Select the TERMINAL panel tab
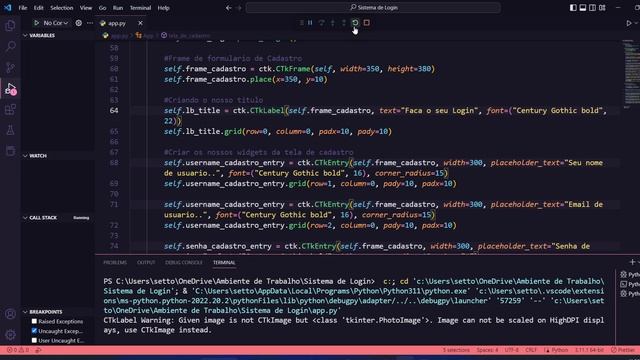This screenshot has height=360, width=640. click(x=224, y=262)
